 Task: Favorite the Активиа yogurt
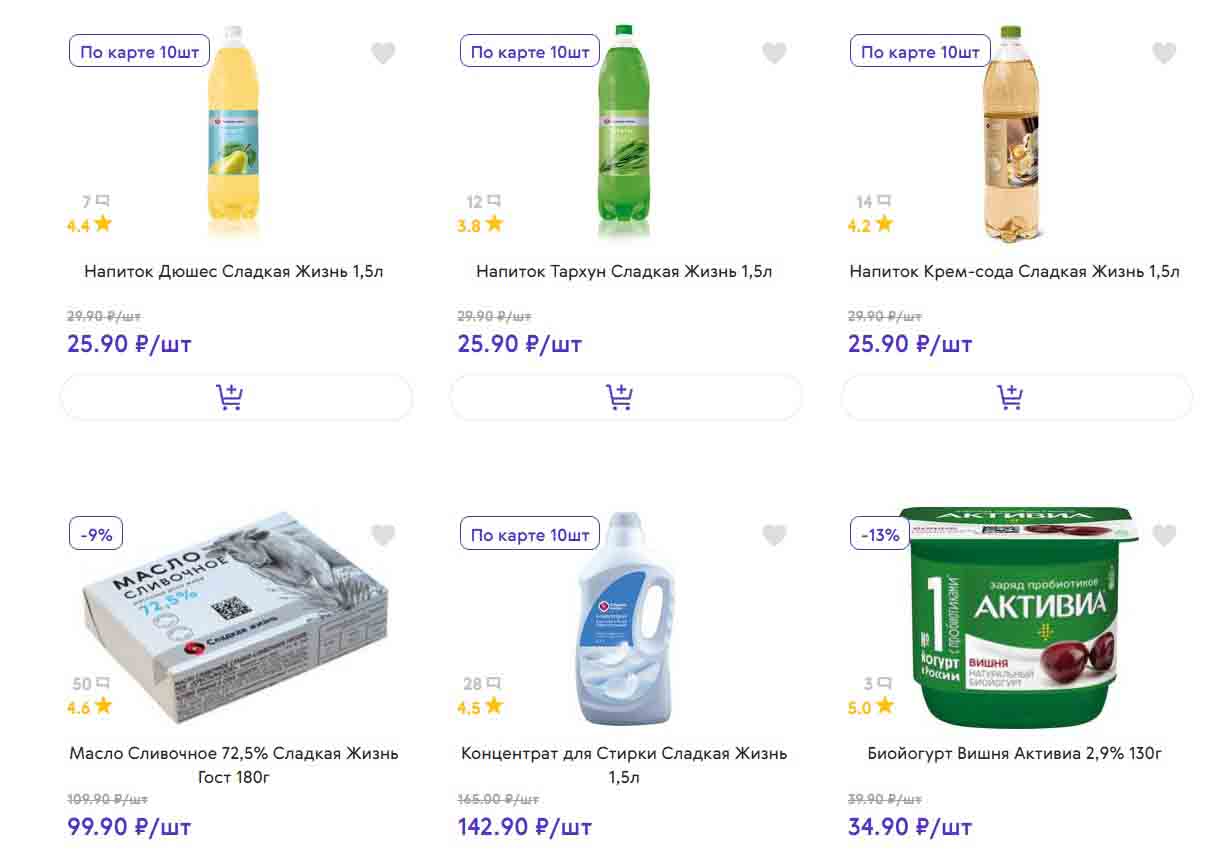click(x=1164, y=536)
